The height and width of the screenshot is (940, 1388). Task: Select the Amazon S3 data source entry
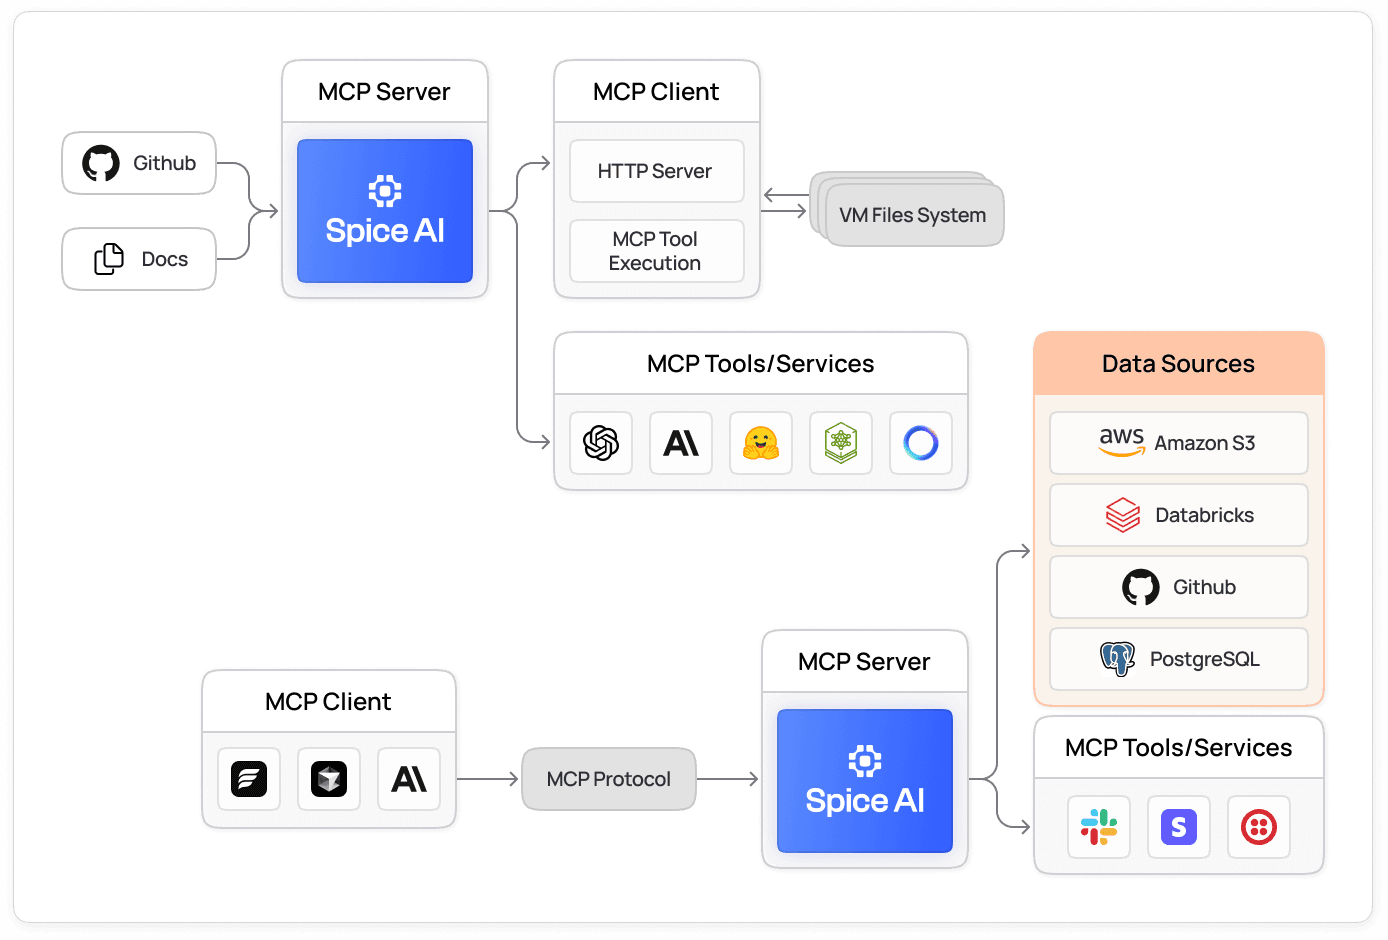(1179, 443)
